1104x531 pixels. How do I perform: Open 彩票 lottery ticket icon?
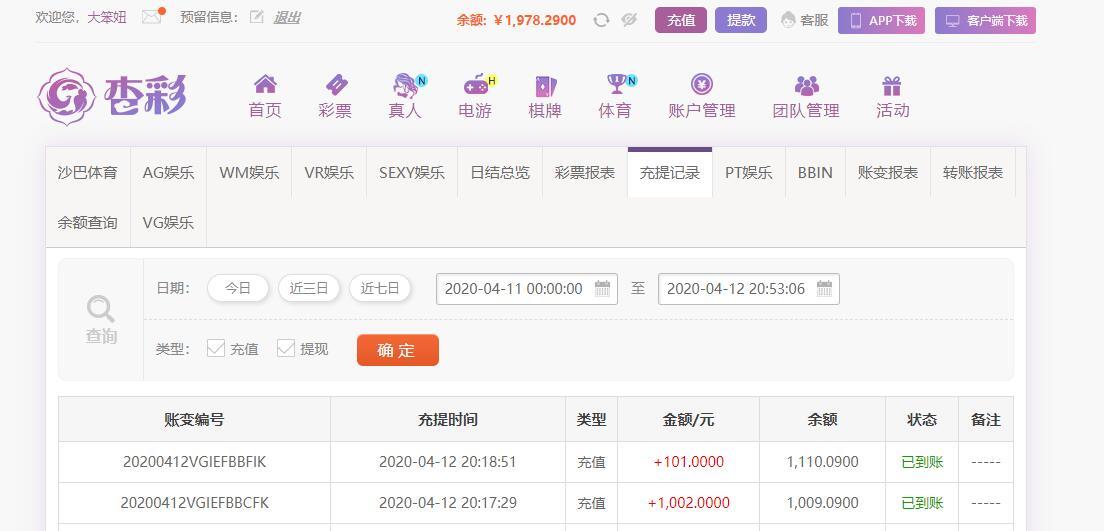point(335,85)
